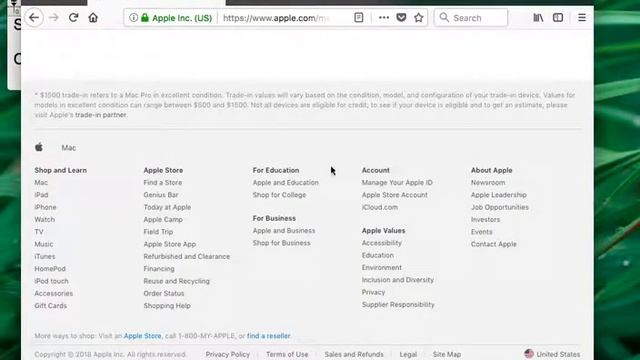Open Contact Apple

point(493,244)
